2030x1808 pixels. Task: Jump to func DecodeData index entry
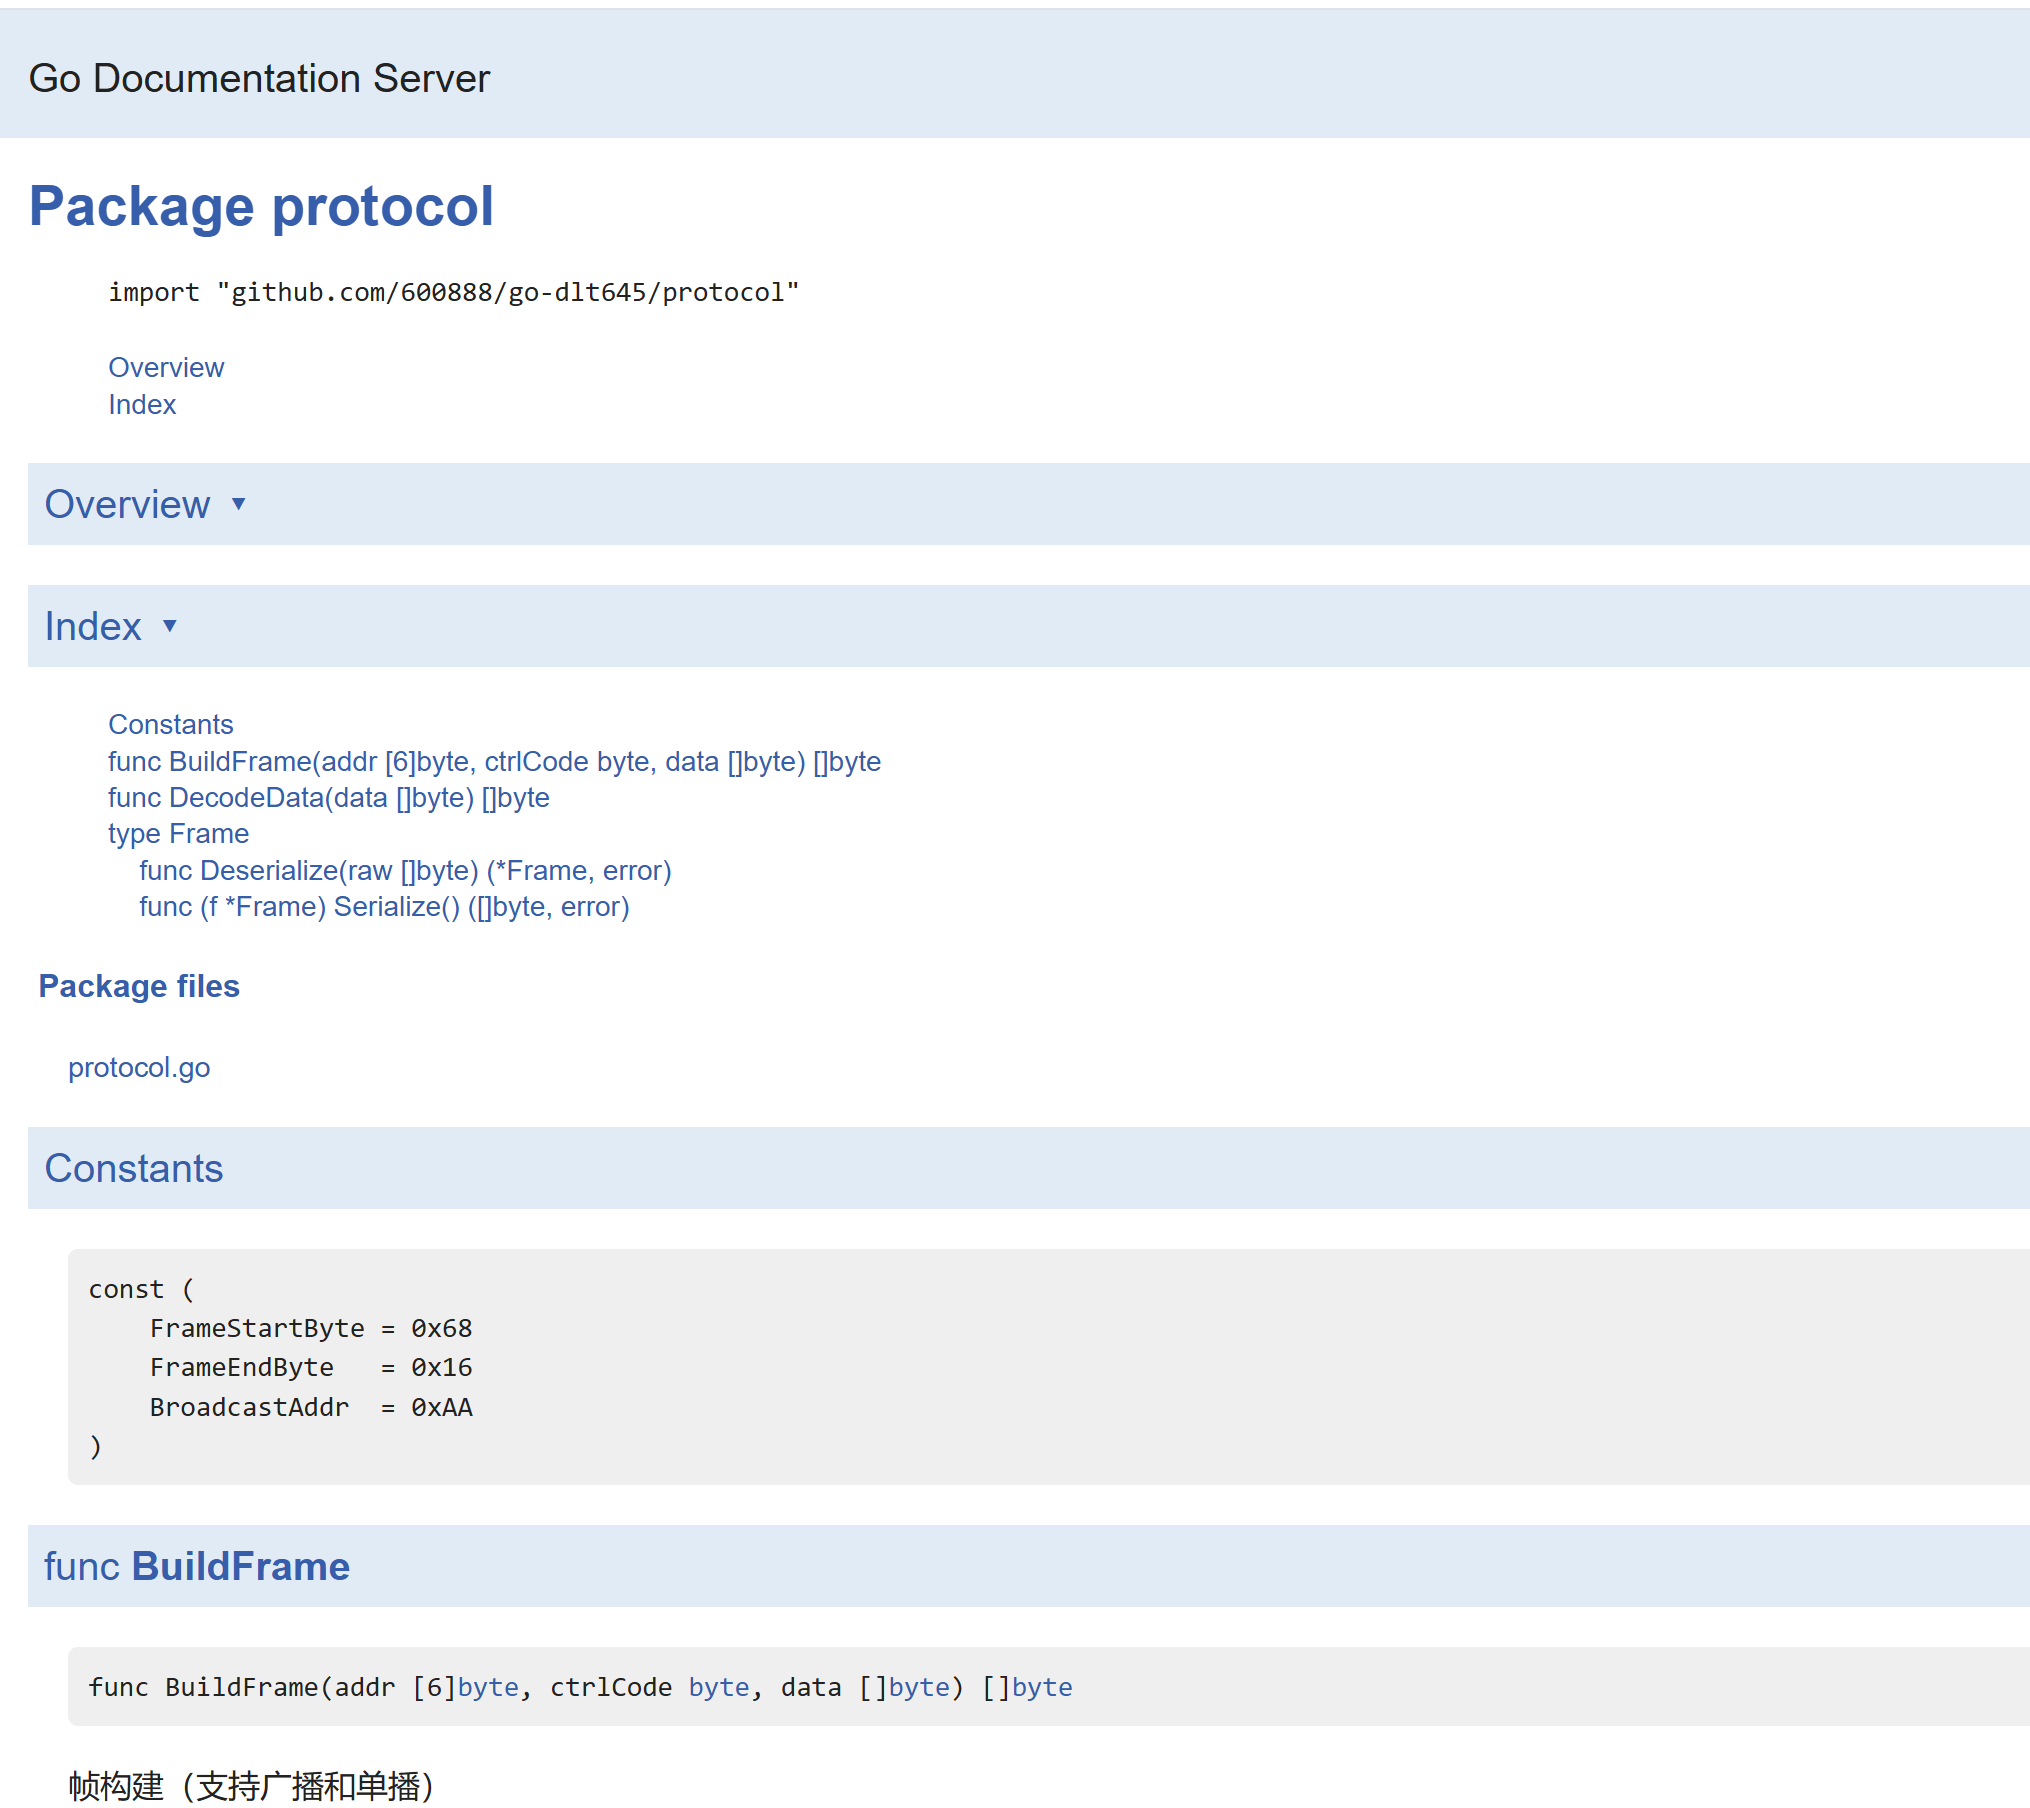[328, 797]
